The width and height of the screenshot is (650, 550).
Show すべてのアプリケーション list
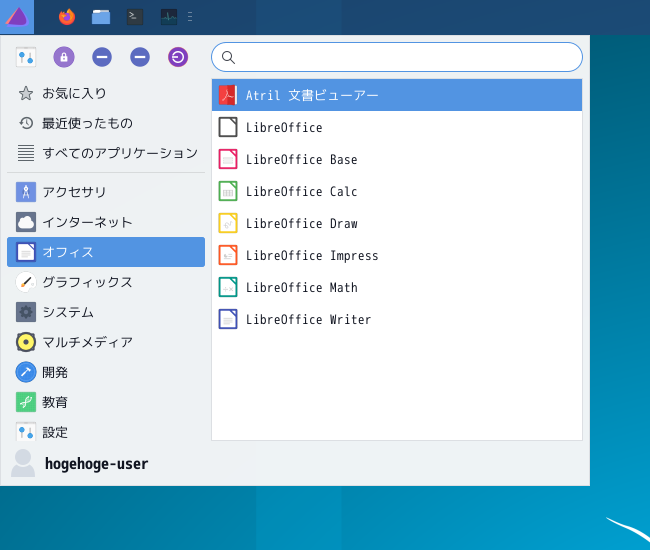(x=106, y=153)
